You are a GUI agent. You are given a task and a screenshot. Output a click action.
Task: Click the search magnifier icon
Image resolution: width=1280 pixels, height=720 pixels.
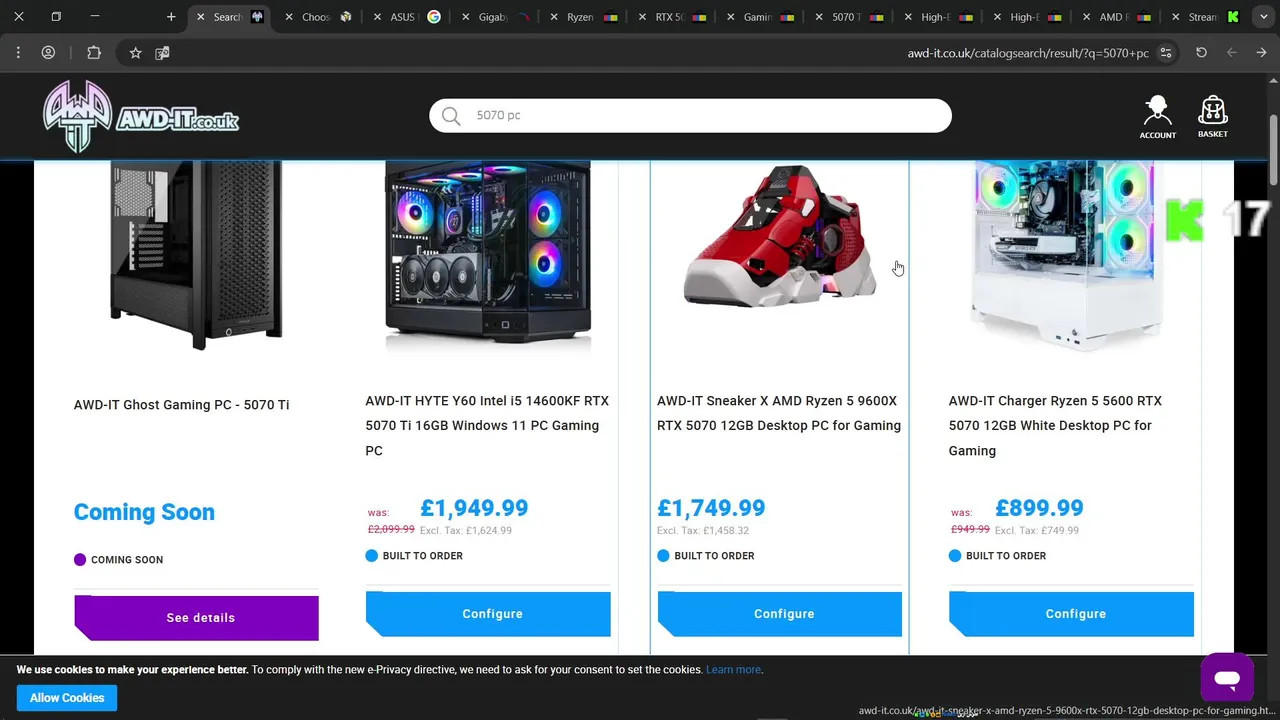(x=451, y=116)
